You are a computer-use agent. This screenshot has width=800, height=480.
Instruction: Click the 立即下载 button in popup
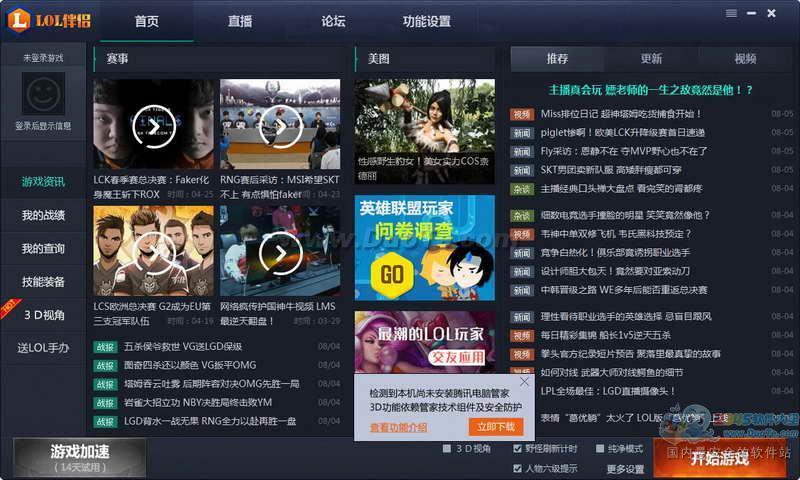tap(496, 427)
